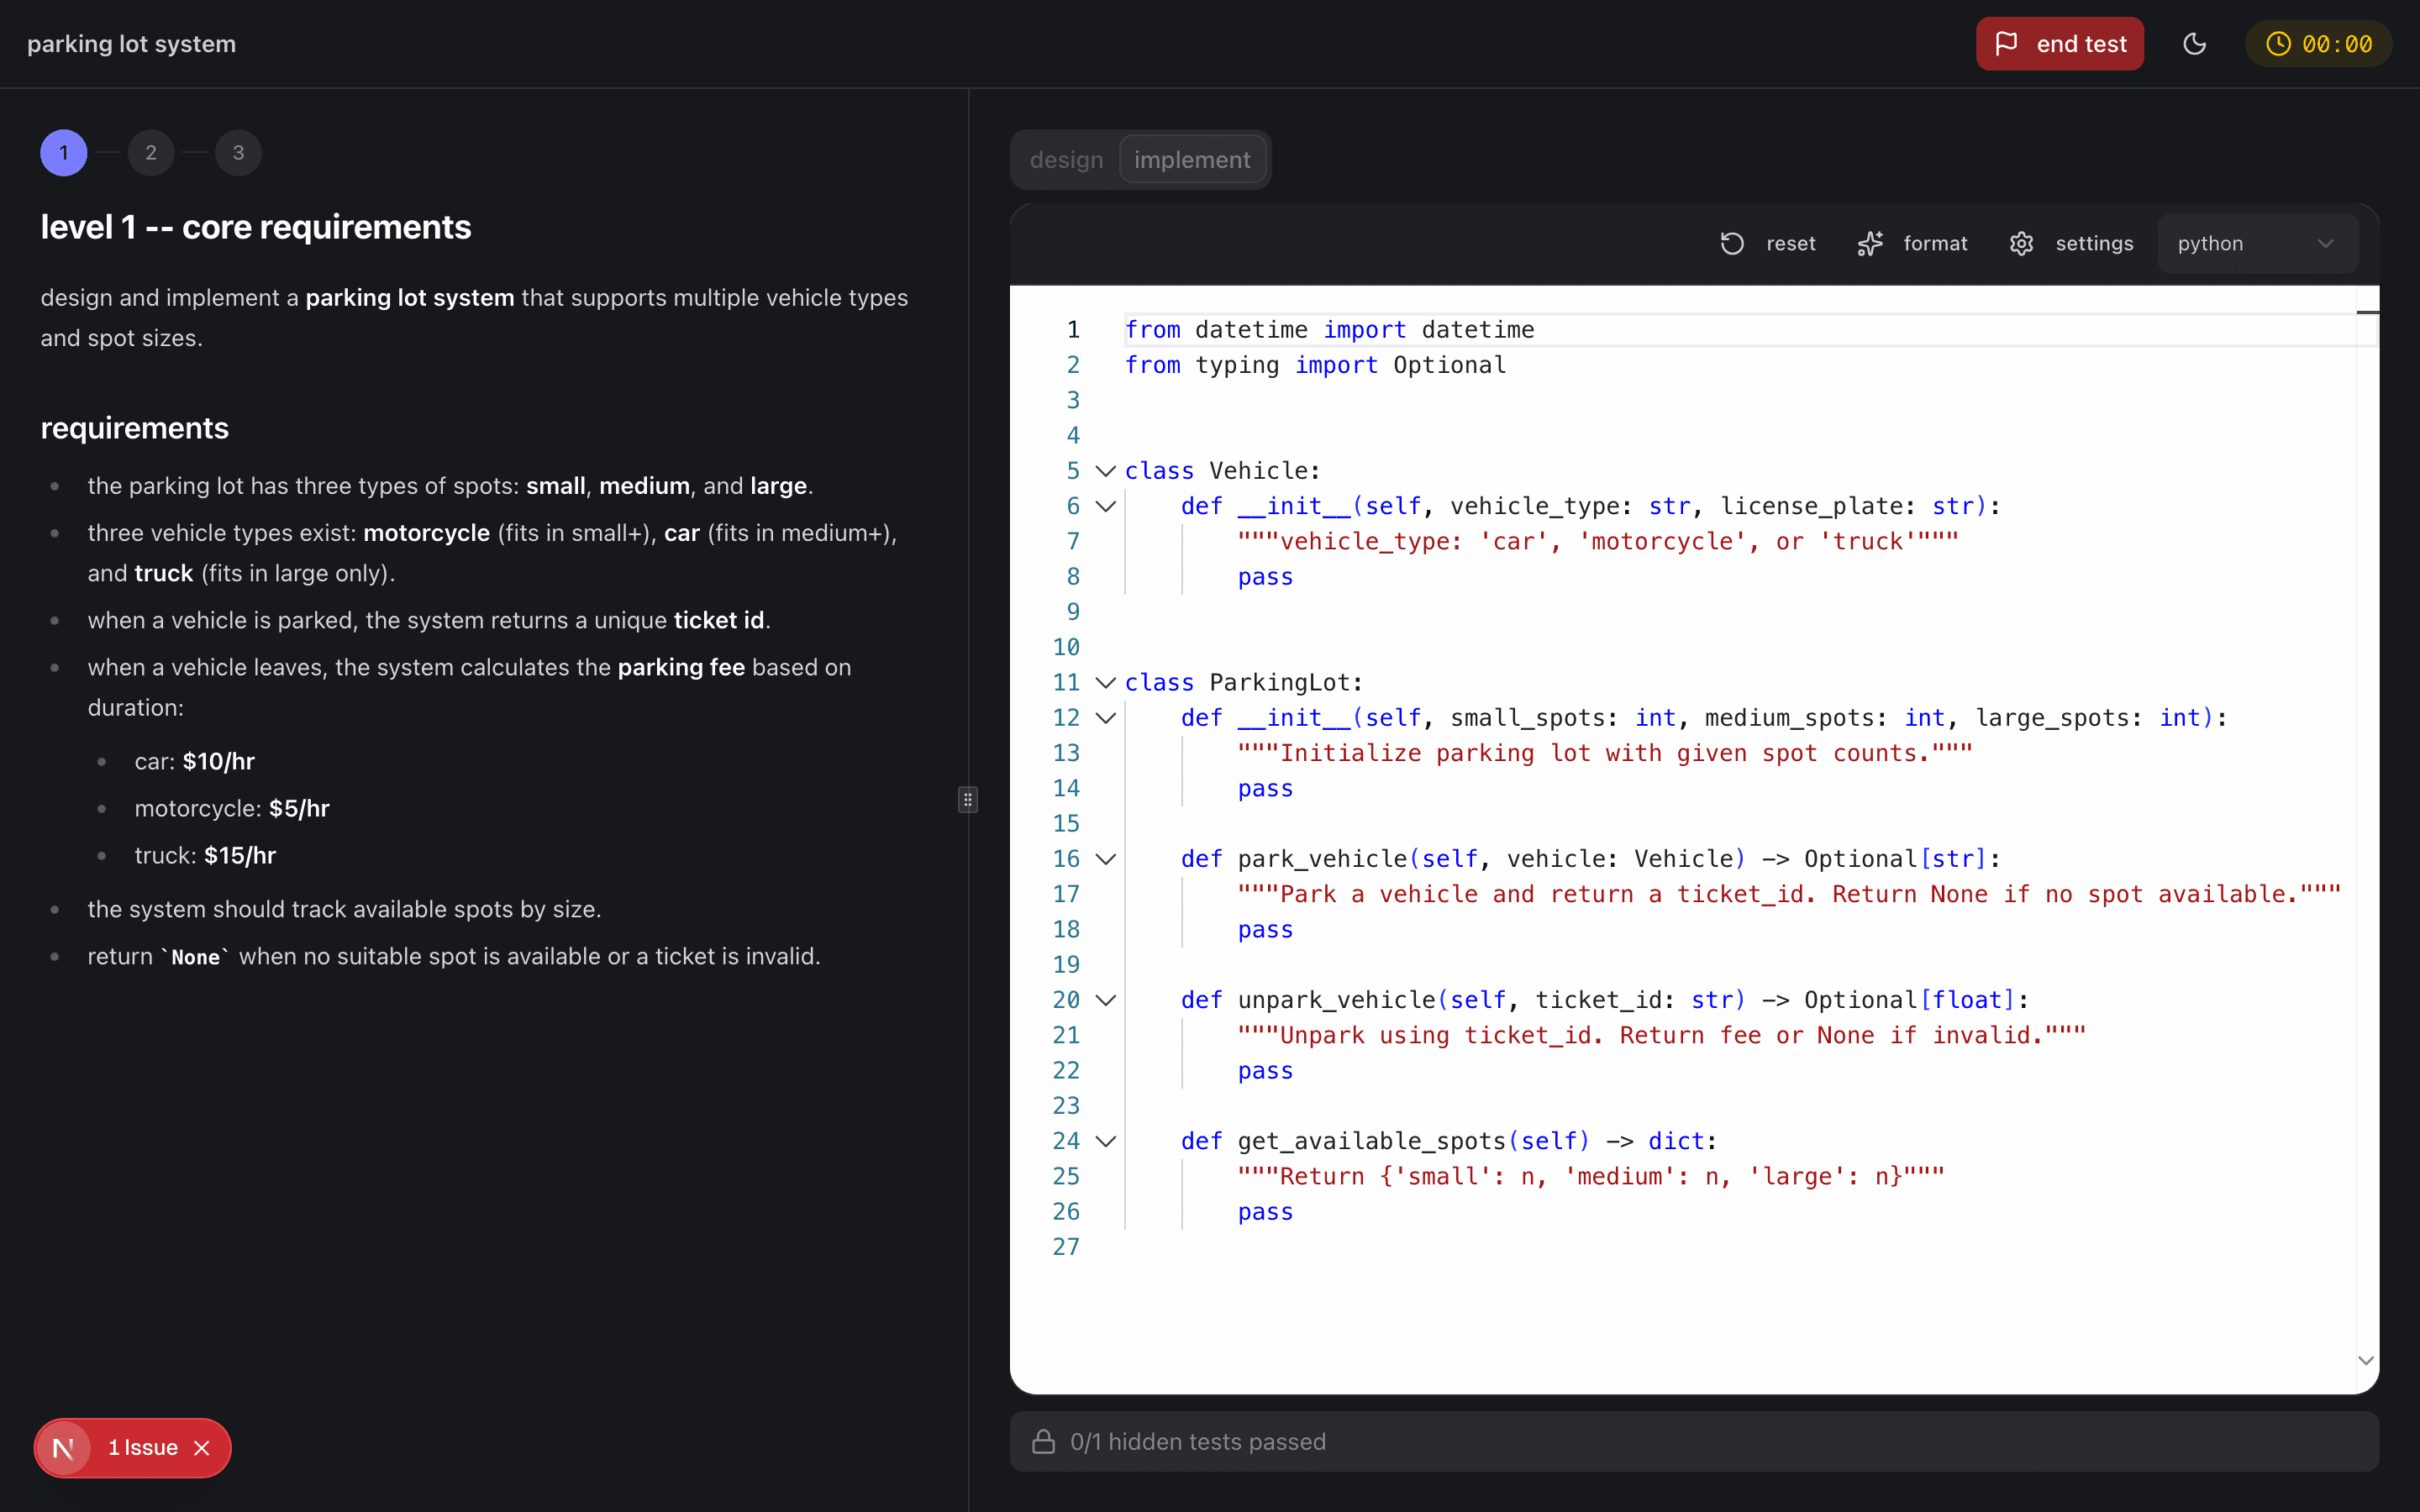Collapse get_available_spots fold arrow on line 24
The height and width of the screenshot is (1512, 2420).
[x=1105, y=1142]
